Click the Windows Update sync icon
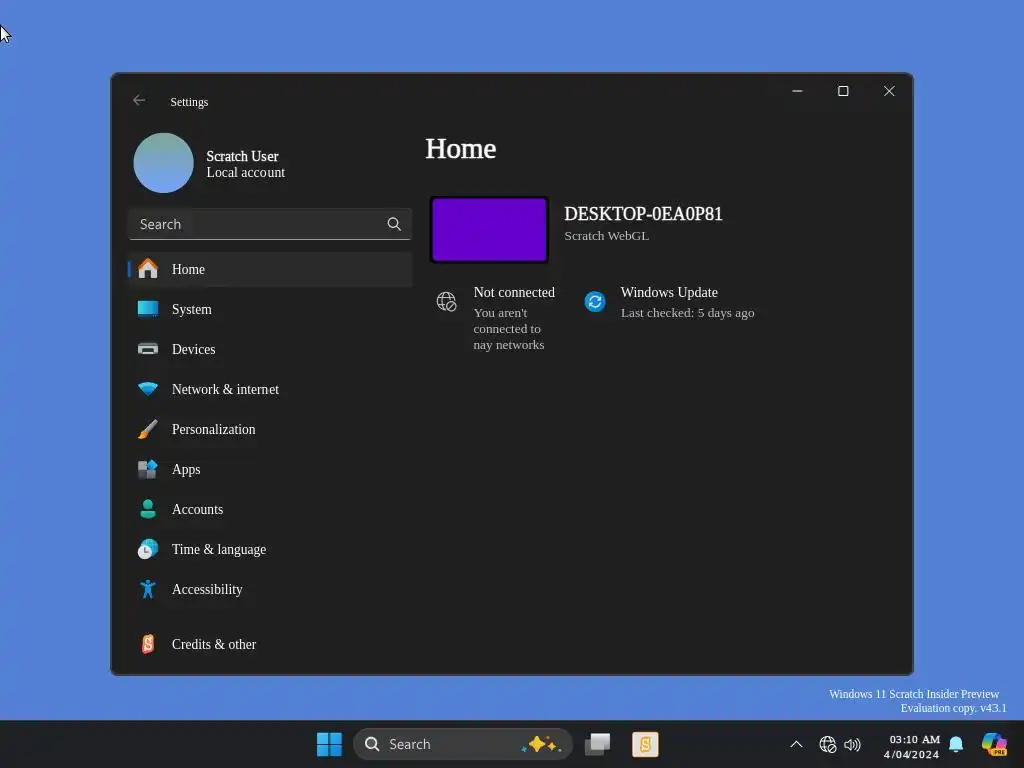The image size is (1024, 768). point(595,302)
